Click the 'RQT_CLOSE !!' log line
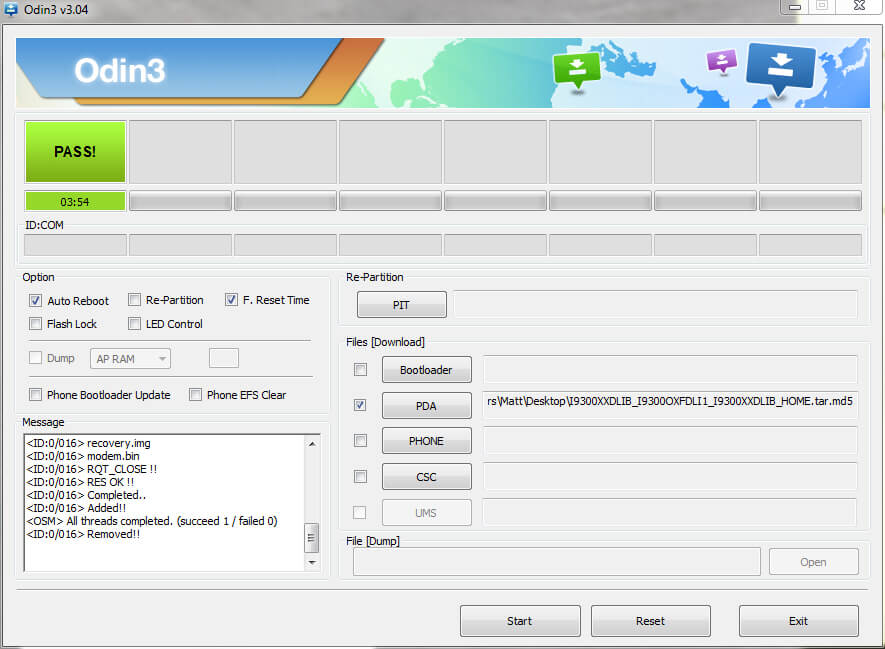 (92, 469)
